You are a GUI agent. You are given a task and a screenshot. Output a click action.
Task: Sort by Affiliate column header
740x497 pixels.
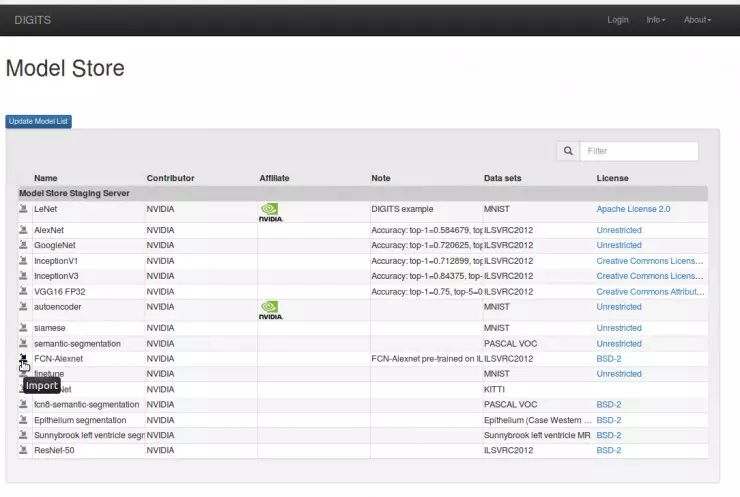point(274,178)
